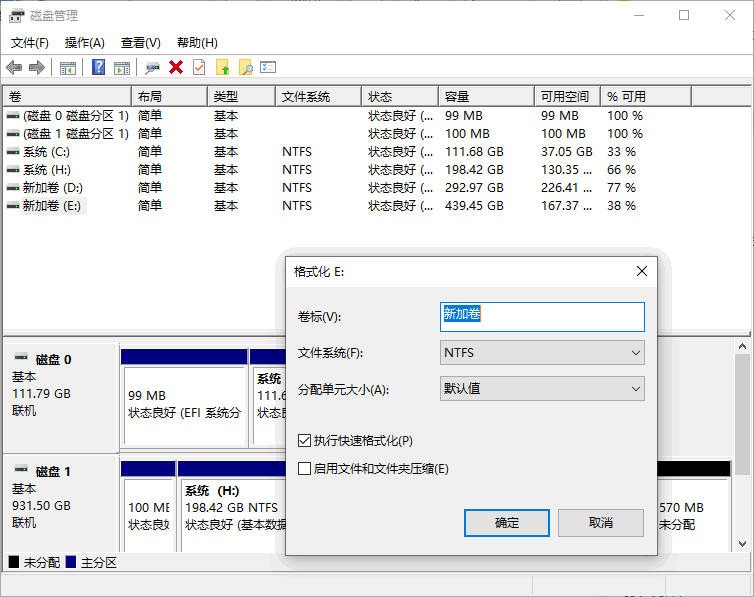
Task: Click the forward arrow toolbar icon
Action: click(x=37, y=67)
